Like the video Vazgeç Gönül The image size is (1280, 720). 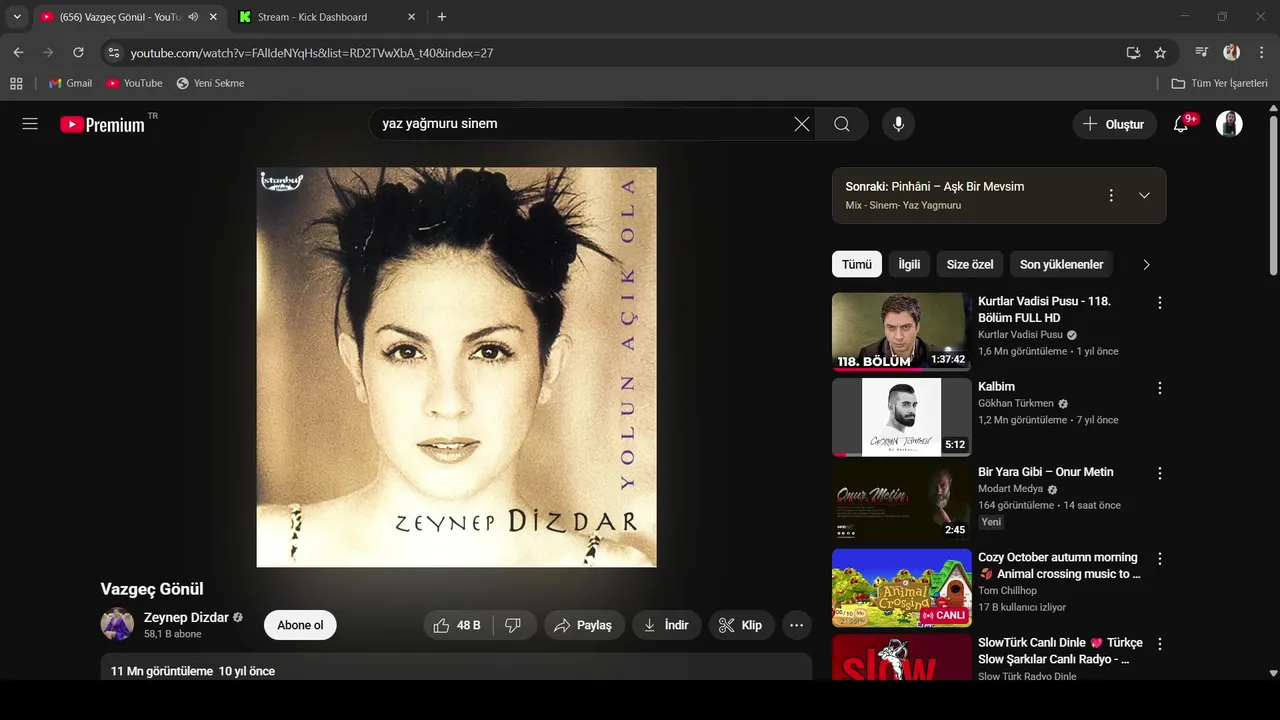[457, 625]
